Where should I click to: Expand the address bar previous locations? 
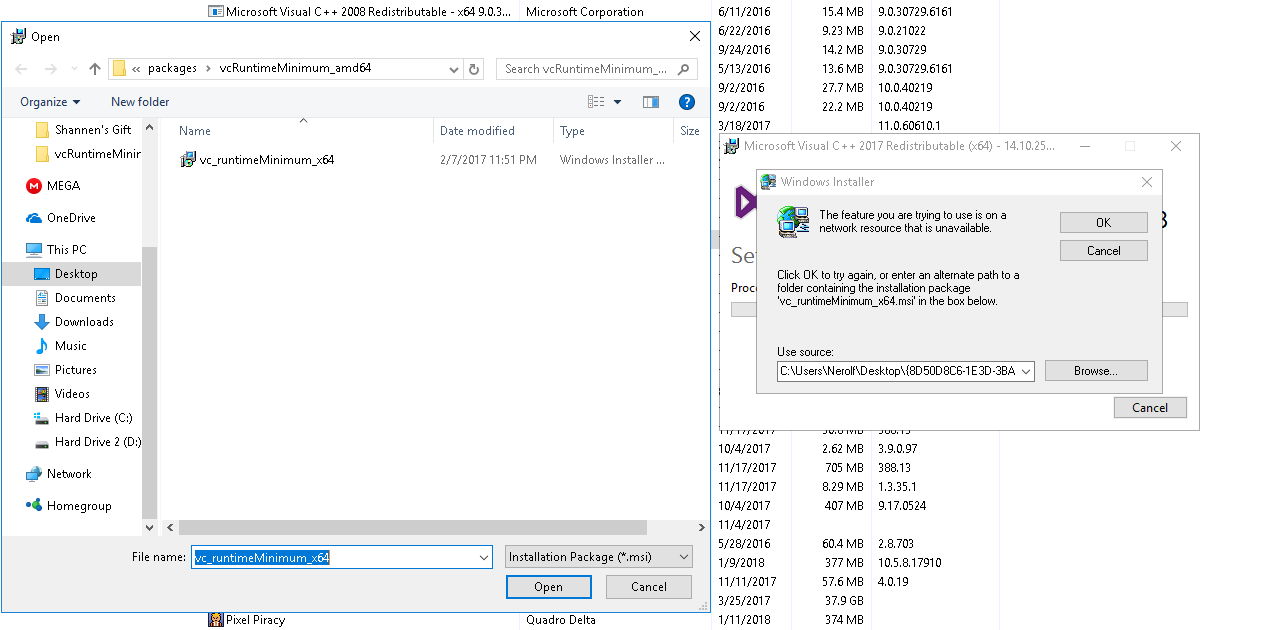coord(454,69)
